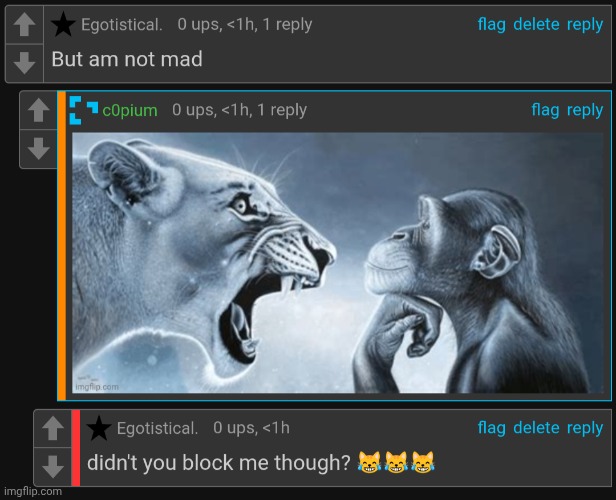Flag the "But am not mad" comment
The width and height of the screenshot is (616, 500).
click(x=491, y=24)
